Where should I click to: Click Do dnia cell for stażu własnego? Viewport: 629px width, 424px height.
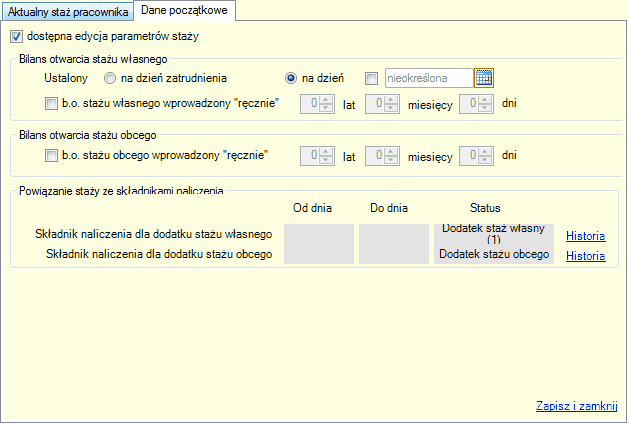[x=394, y=234]
